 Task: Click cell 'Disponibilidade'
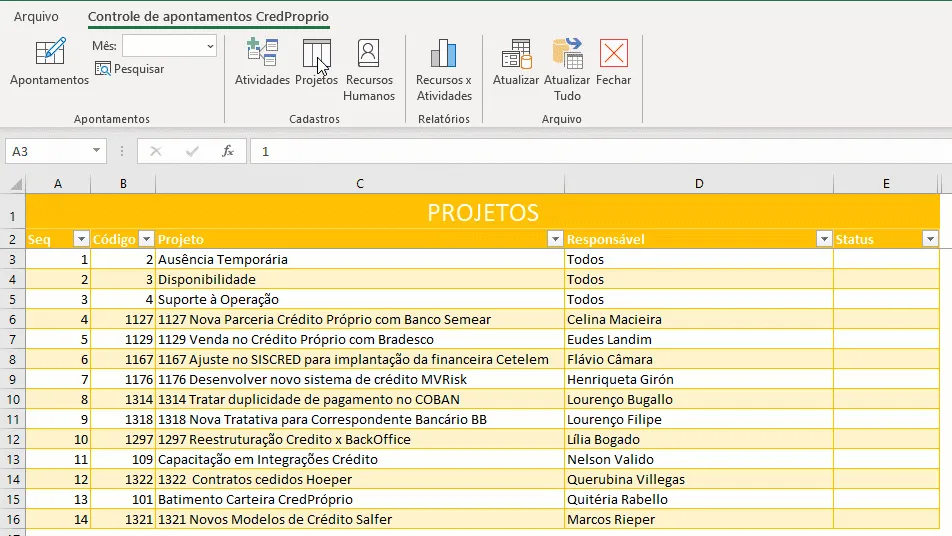(360, 280)
